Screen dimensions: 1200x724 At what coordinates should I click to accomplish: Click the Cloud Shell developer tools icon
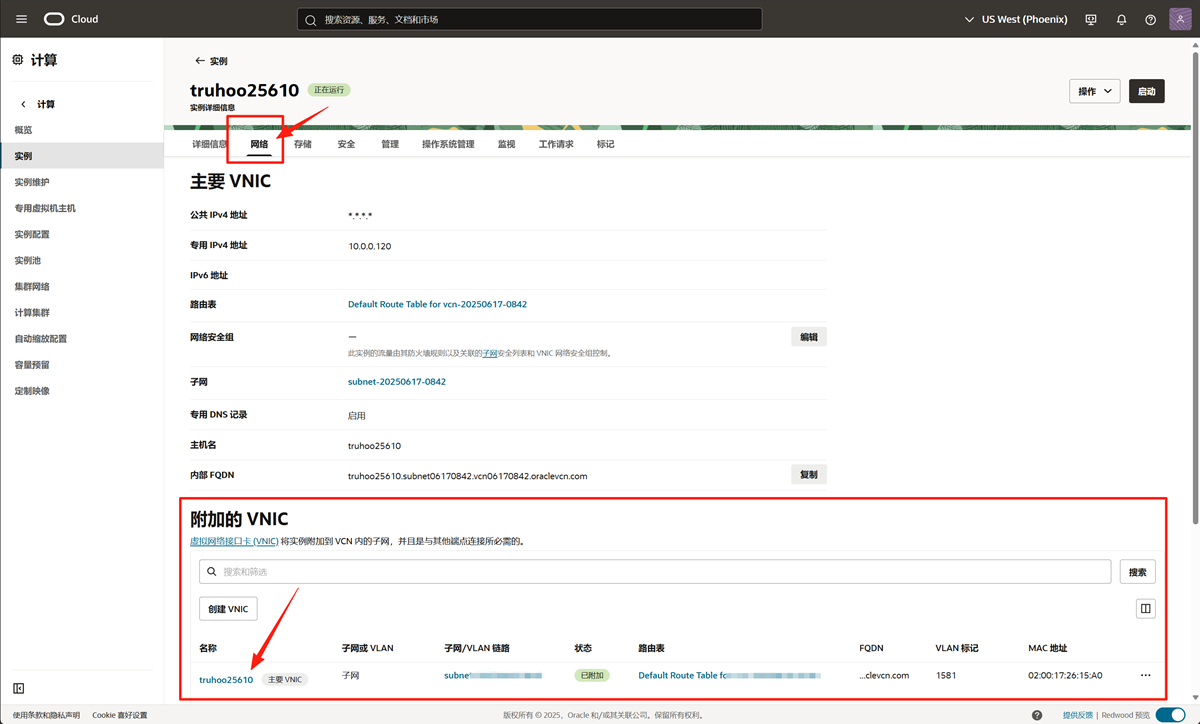[x=1090, y=19]
